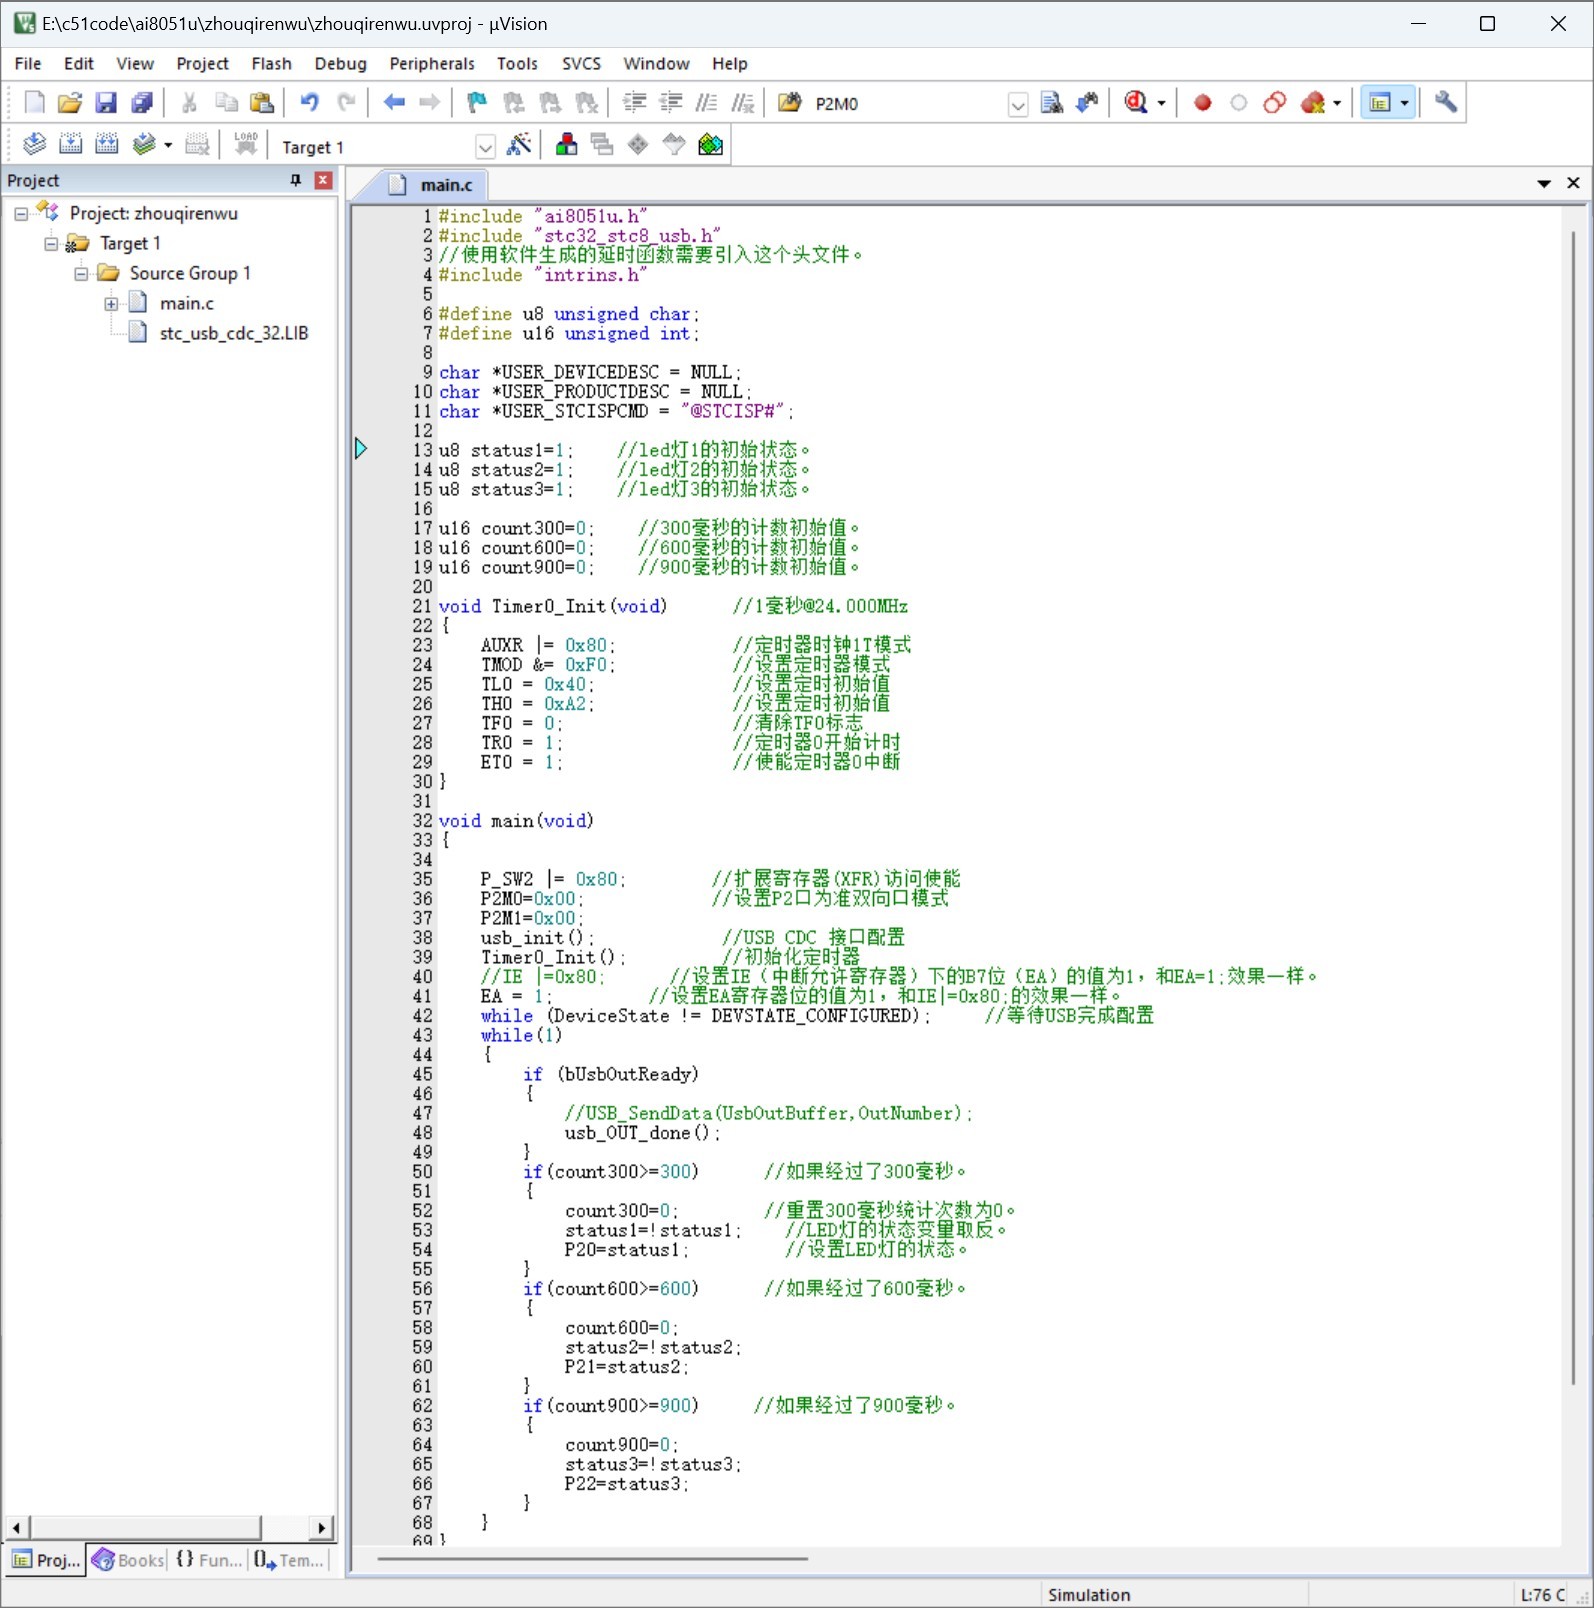
Task: Close the main.c editor tab
Action: pyautogui.click(x=1573, y=183)
